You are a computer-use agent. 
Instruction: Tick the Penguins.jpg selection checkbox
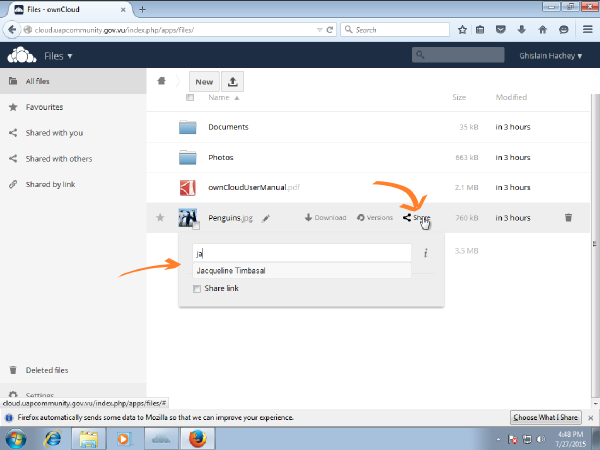196,226
